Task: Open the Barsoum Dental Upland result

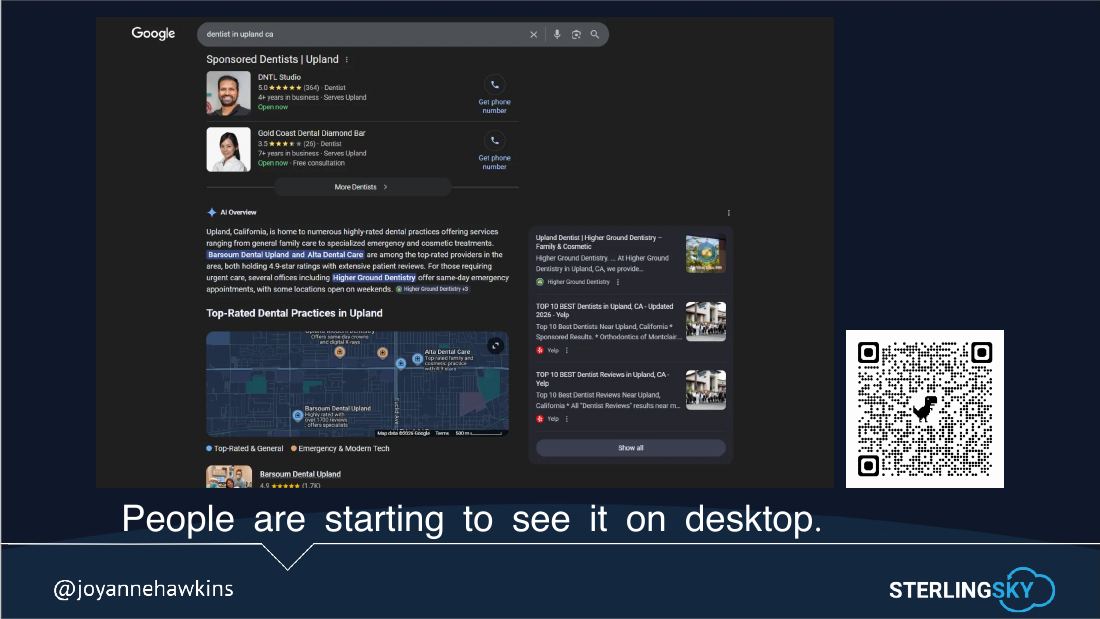Action: tap(300, 474)
